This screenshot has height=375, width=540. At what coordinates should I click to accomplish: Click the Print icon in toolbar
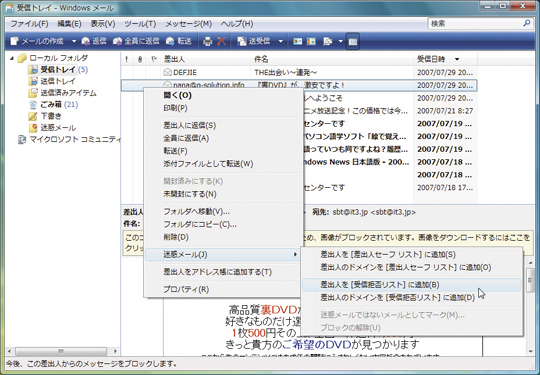tap(207, 41)
